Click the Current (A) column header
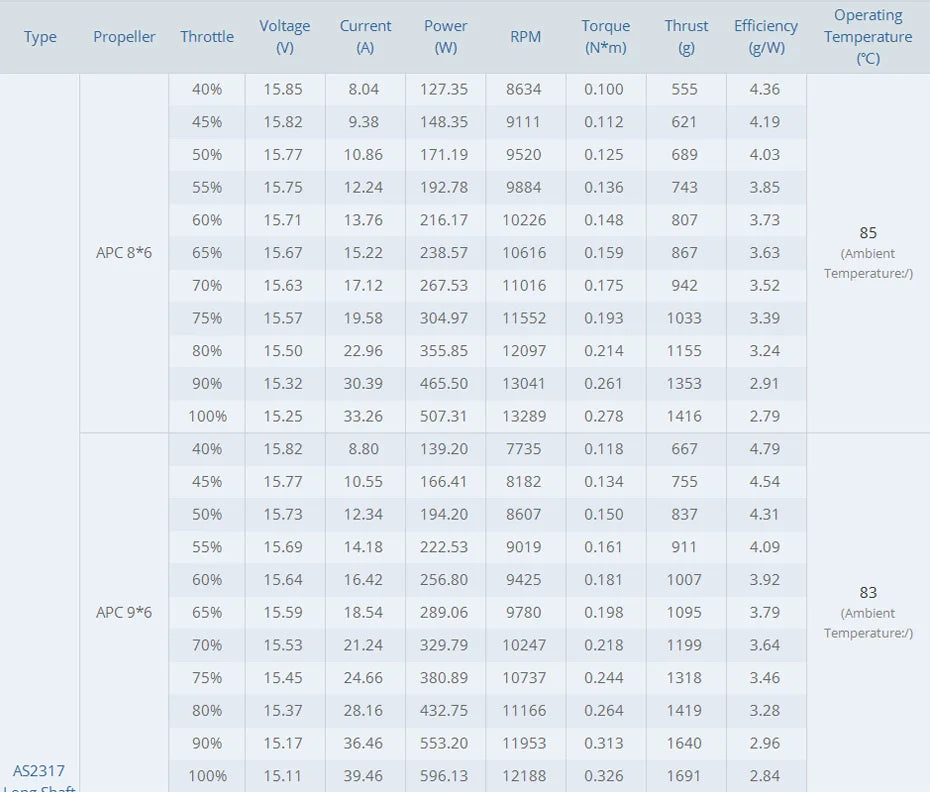The width and height of the screenshot is (930, 792). pyautogui.click(x=365, y=37)
